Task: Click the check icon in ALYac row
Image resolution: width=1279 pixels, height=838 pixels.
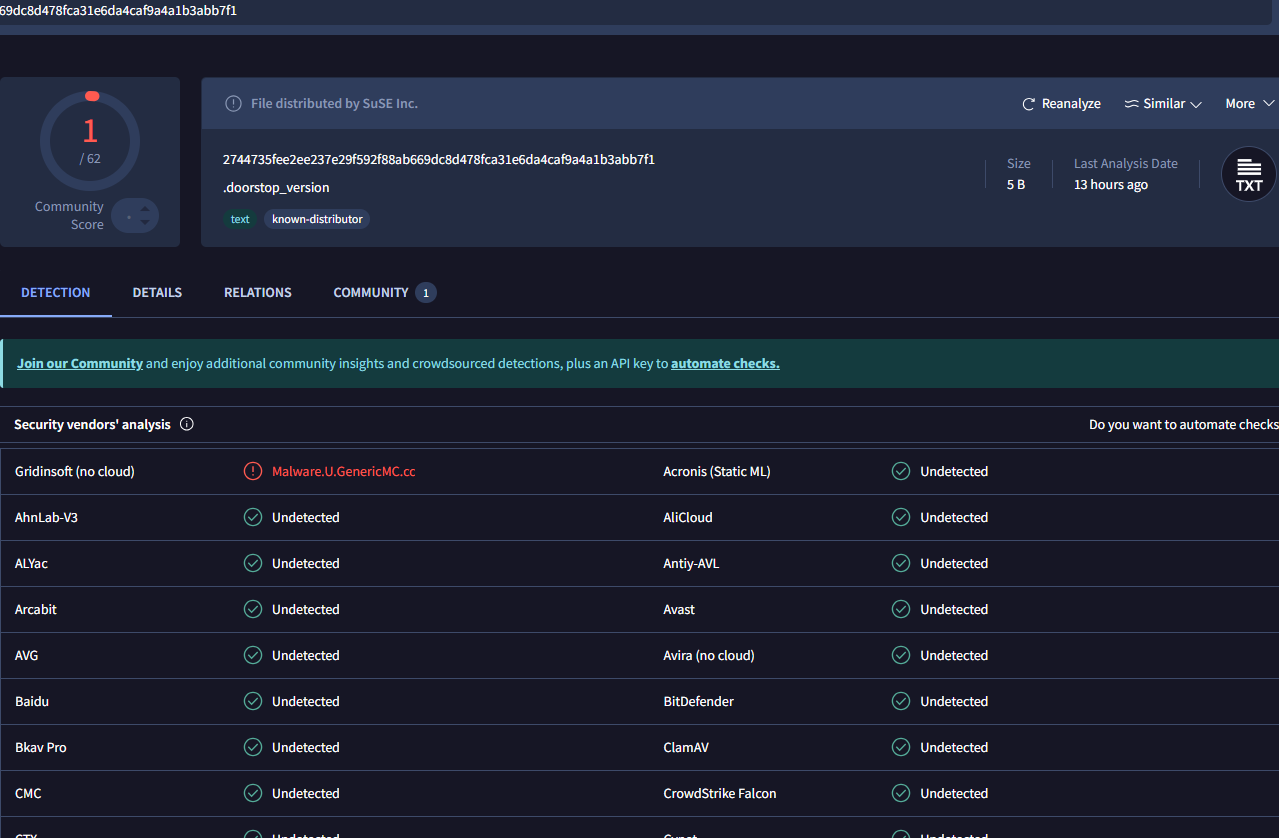Action: [x=253, y=563]
